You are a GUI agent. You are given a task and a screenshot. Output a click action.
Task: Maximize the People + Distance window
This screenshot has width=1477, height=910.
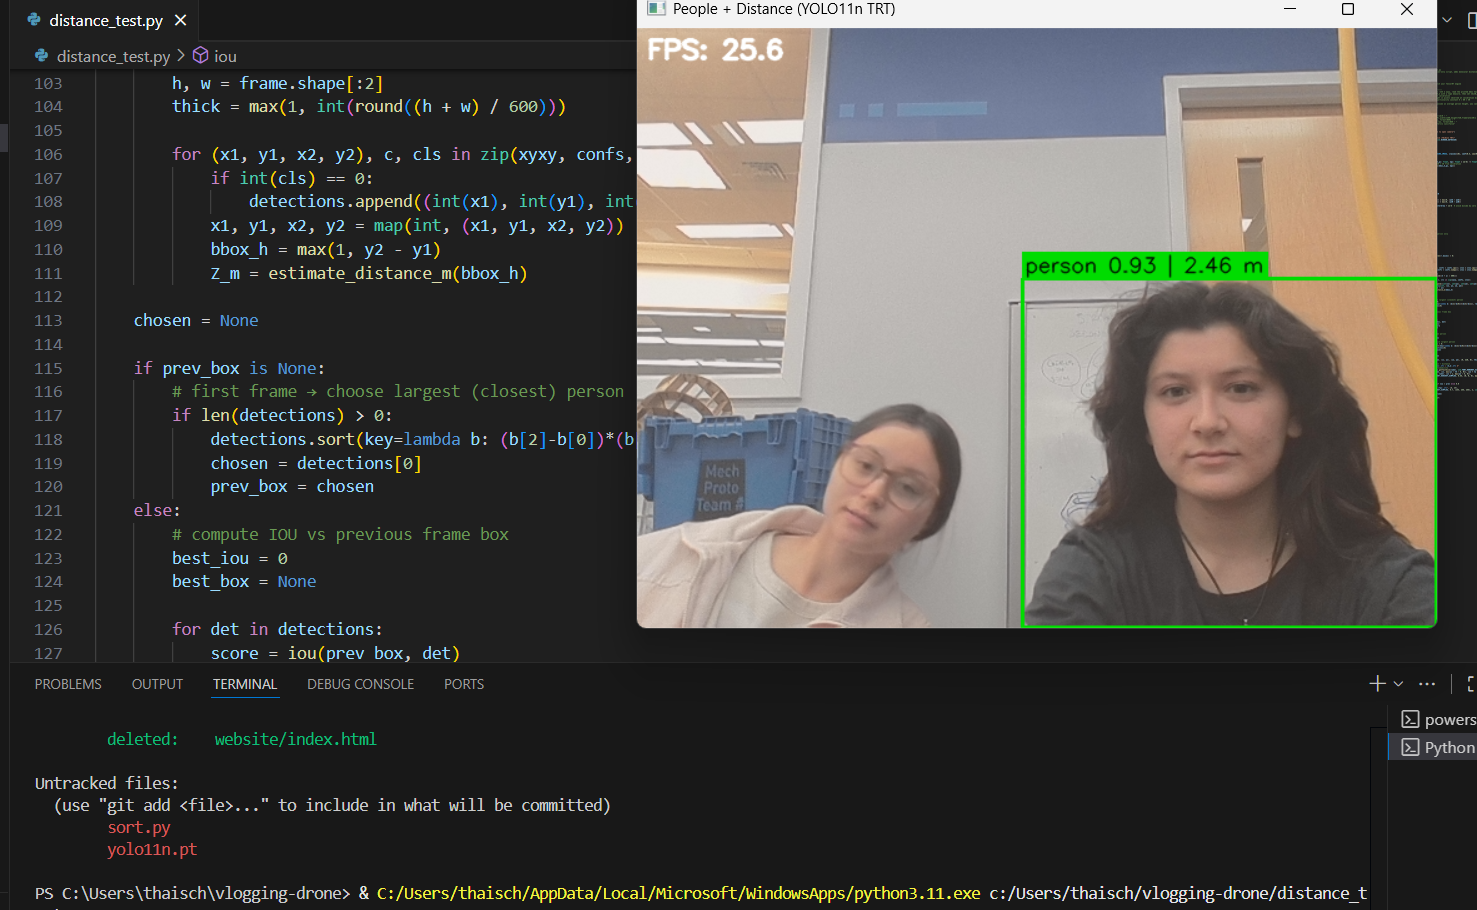(x=1347, y=9)
